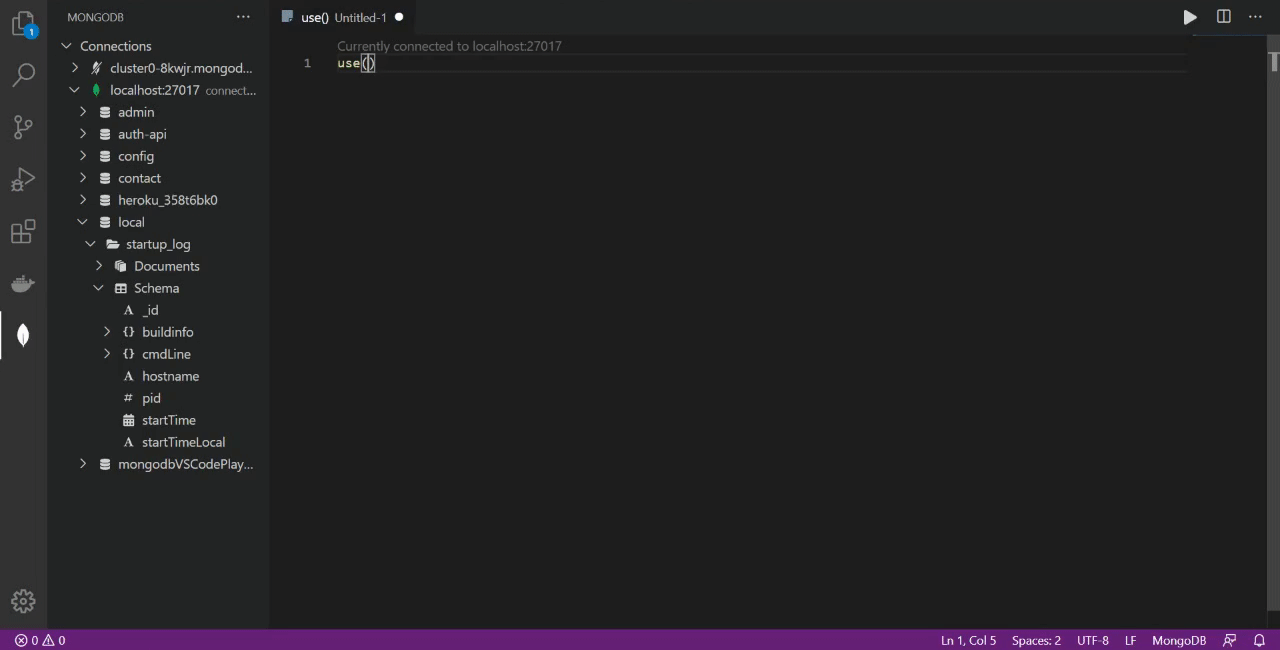
Task: Click the folder icon of startup_log collection
Action: (113, 244)
